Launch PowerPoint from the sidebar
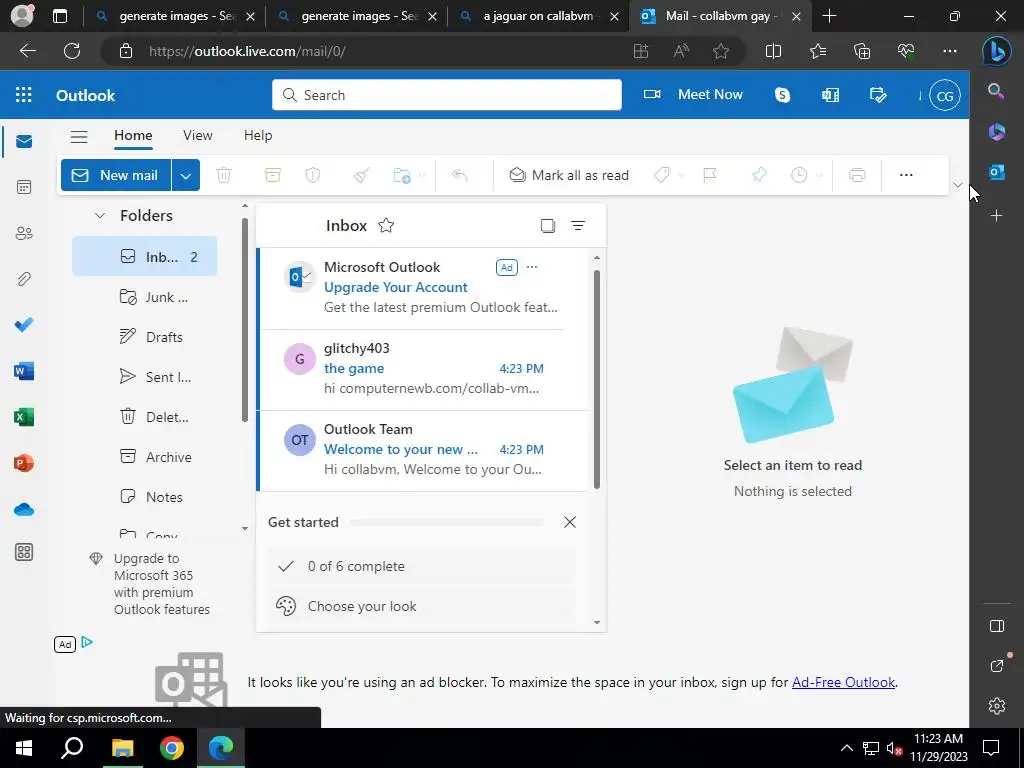Screen dimensions: 1024x768 [x=24, y=463]
